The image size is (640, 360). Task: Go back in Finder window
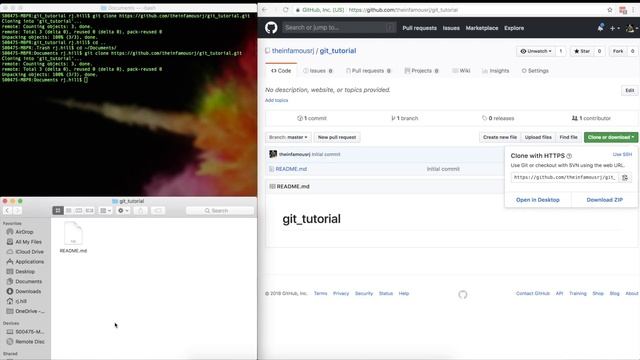tap(7, 211)
